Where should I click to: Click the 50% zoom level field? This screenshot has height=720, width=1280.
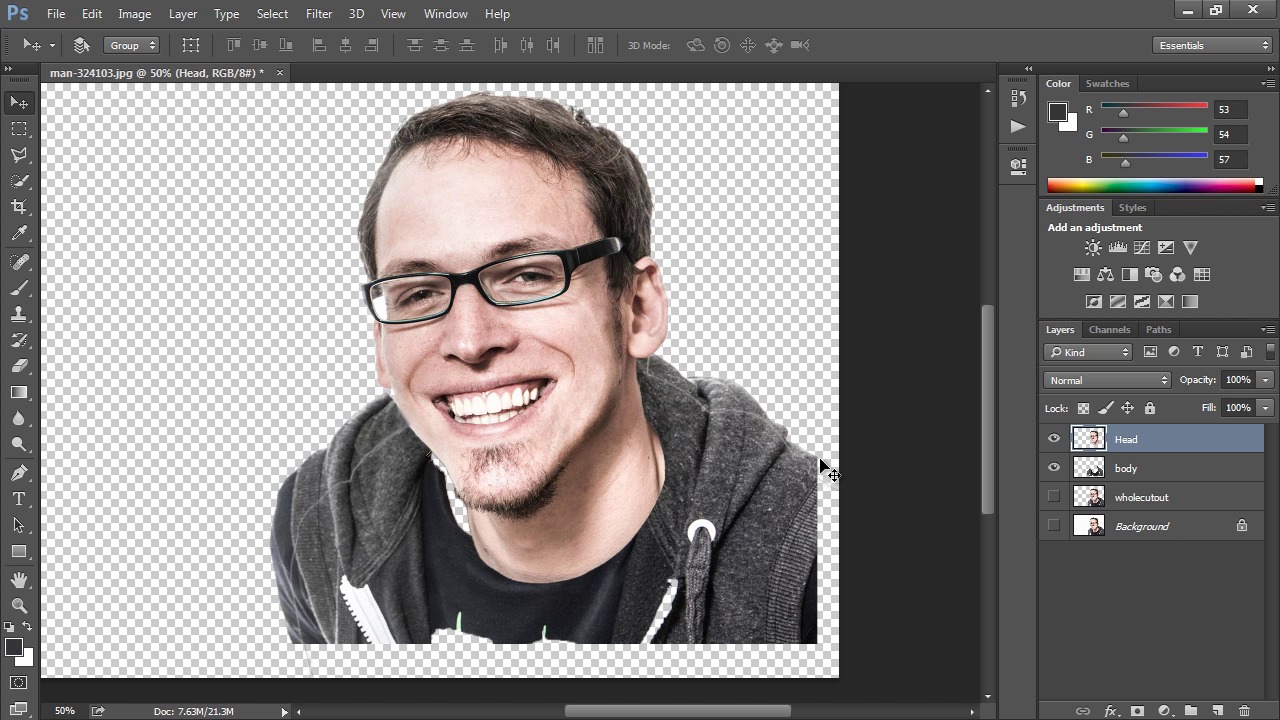(65, 711)
